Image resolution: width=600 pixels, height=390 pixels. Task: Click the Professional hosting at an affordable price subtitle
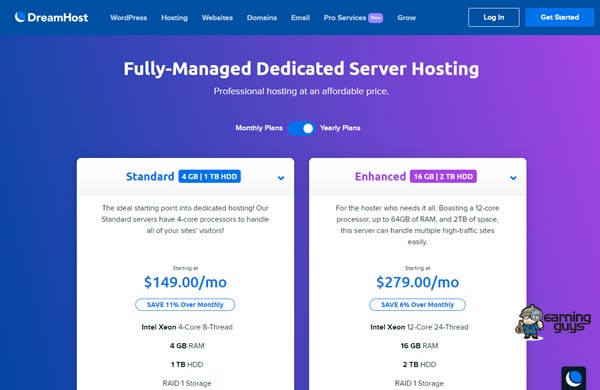point(301,91)
